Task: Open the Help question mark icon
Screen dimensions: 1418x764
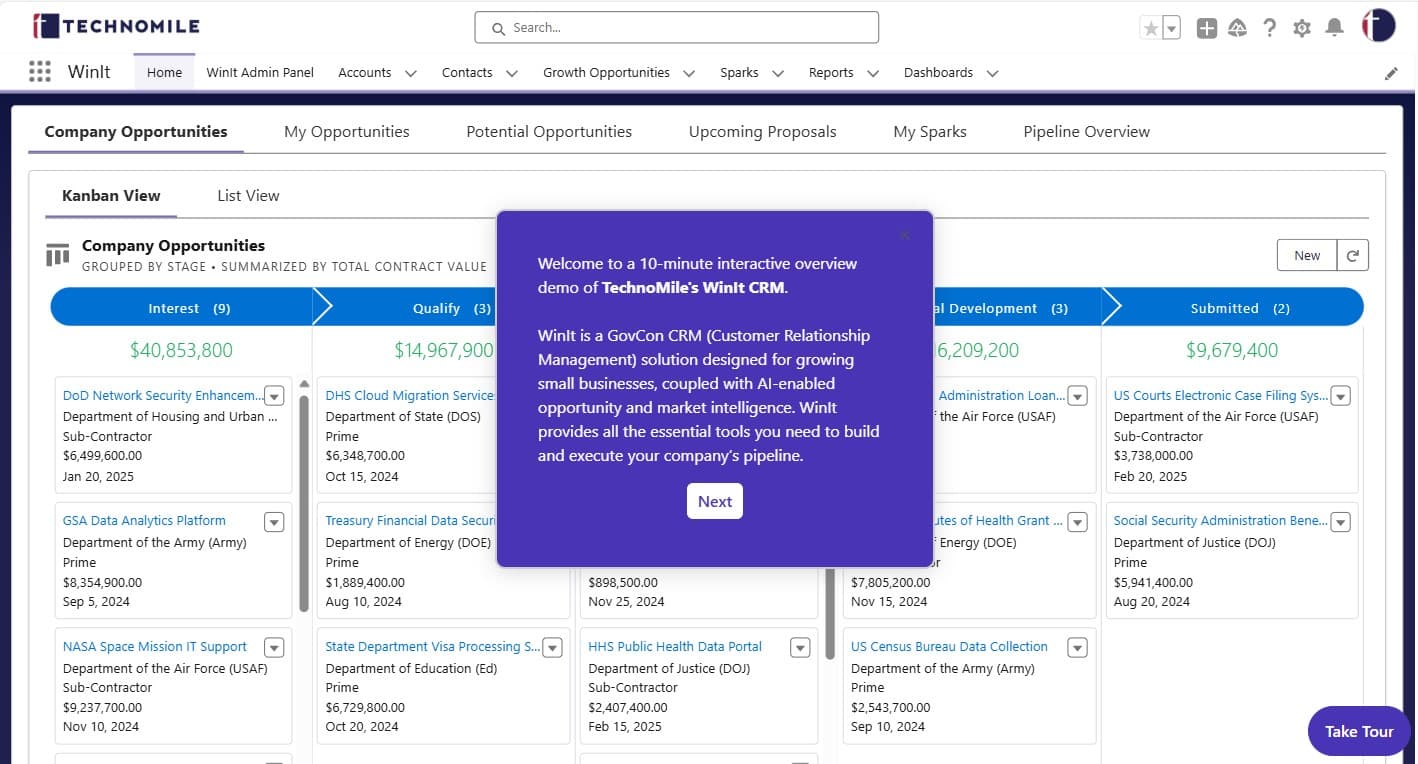Action: click(1269, 28)
